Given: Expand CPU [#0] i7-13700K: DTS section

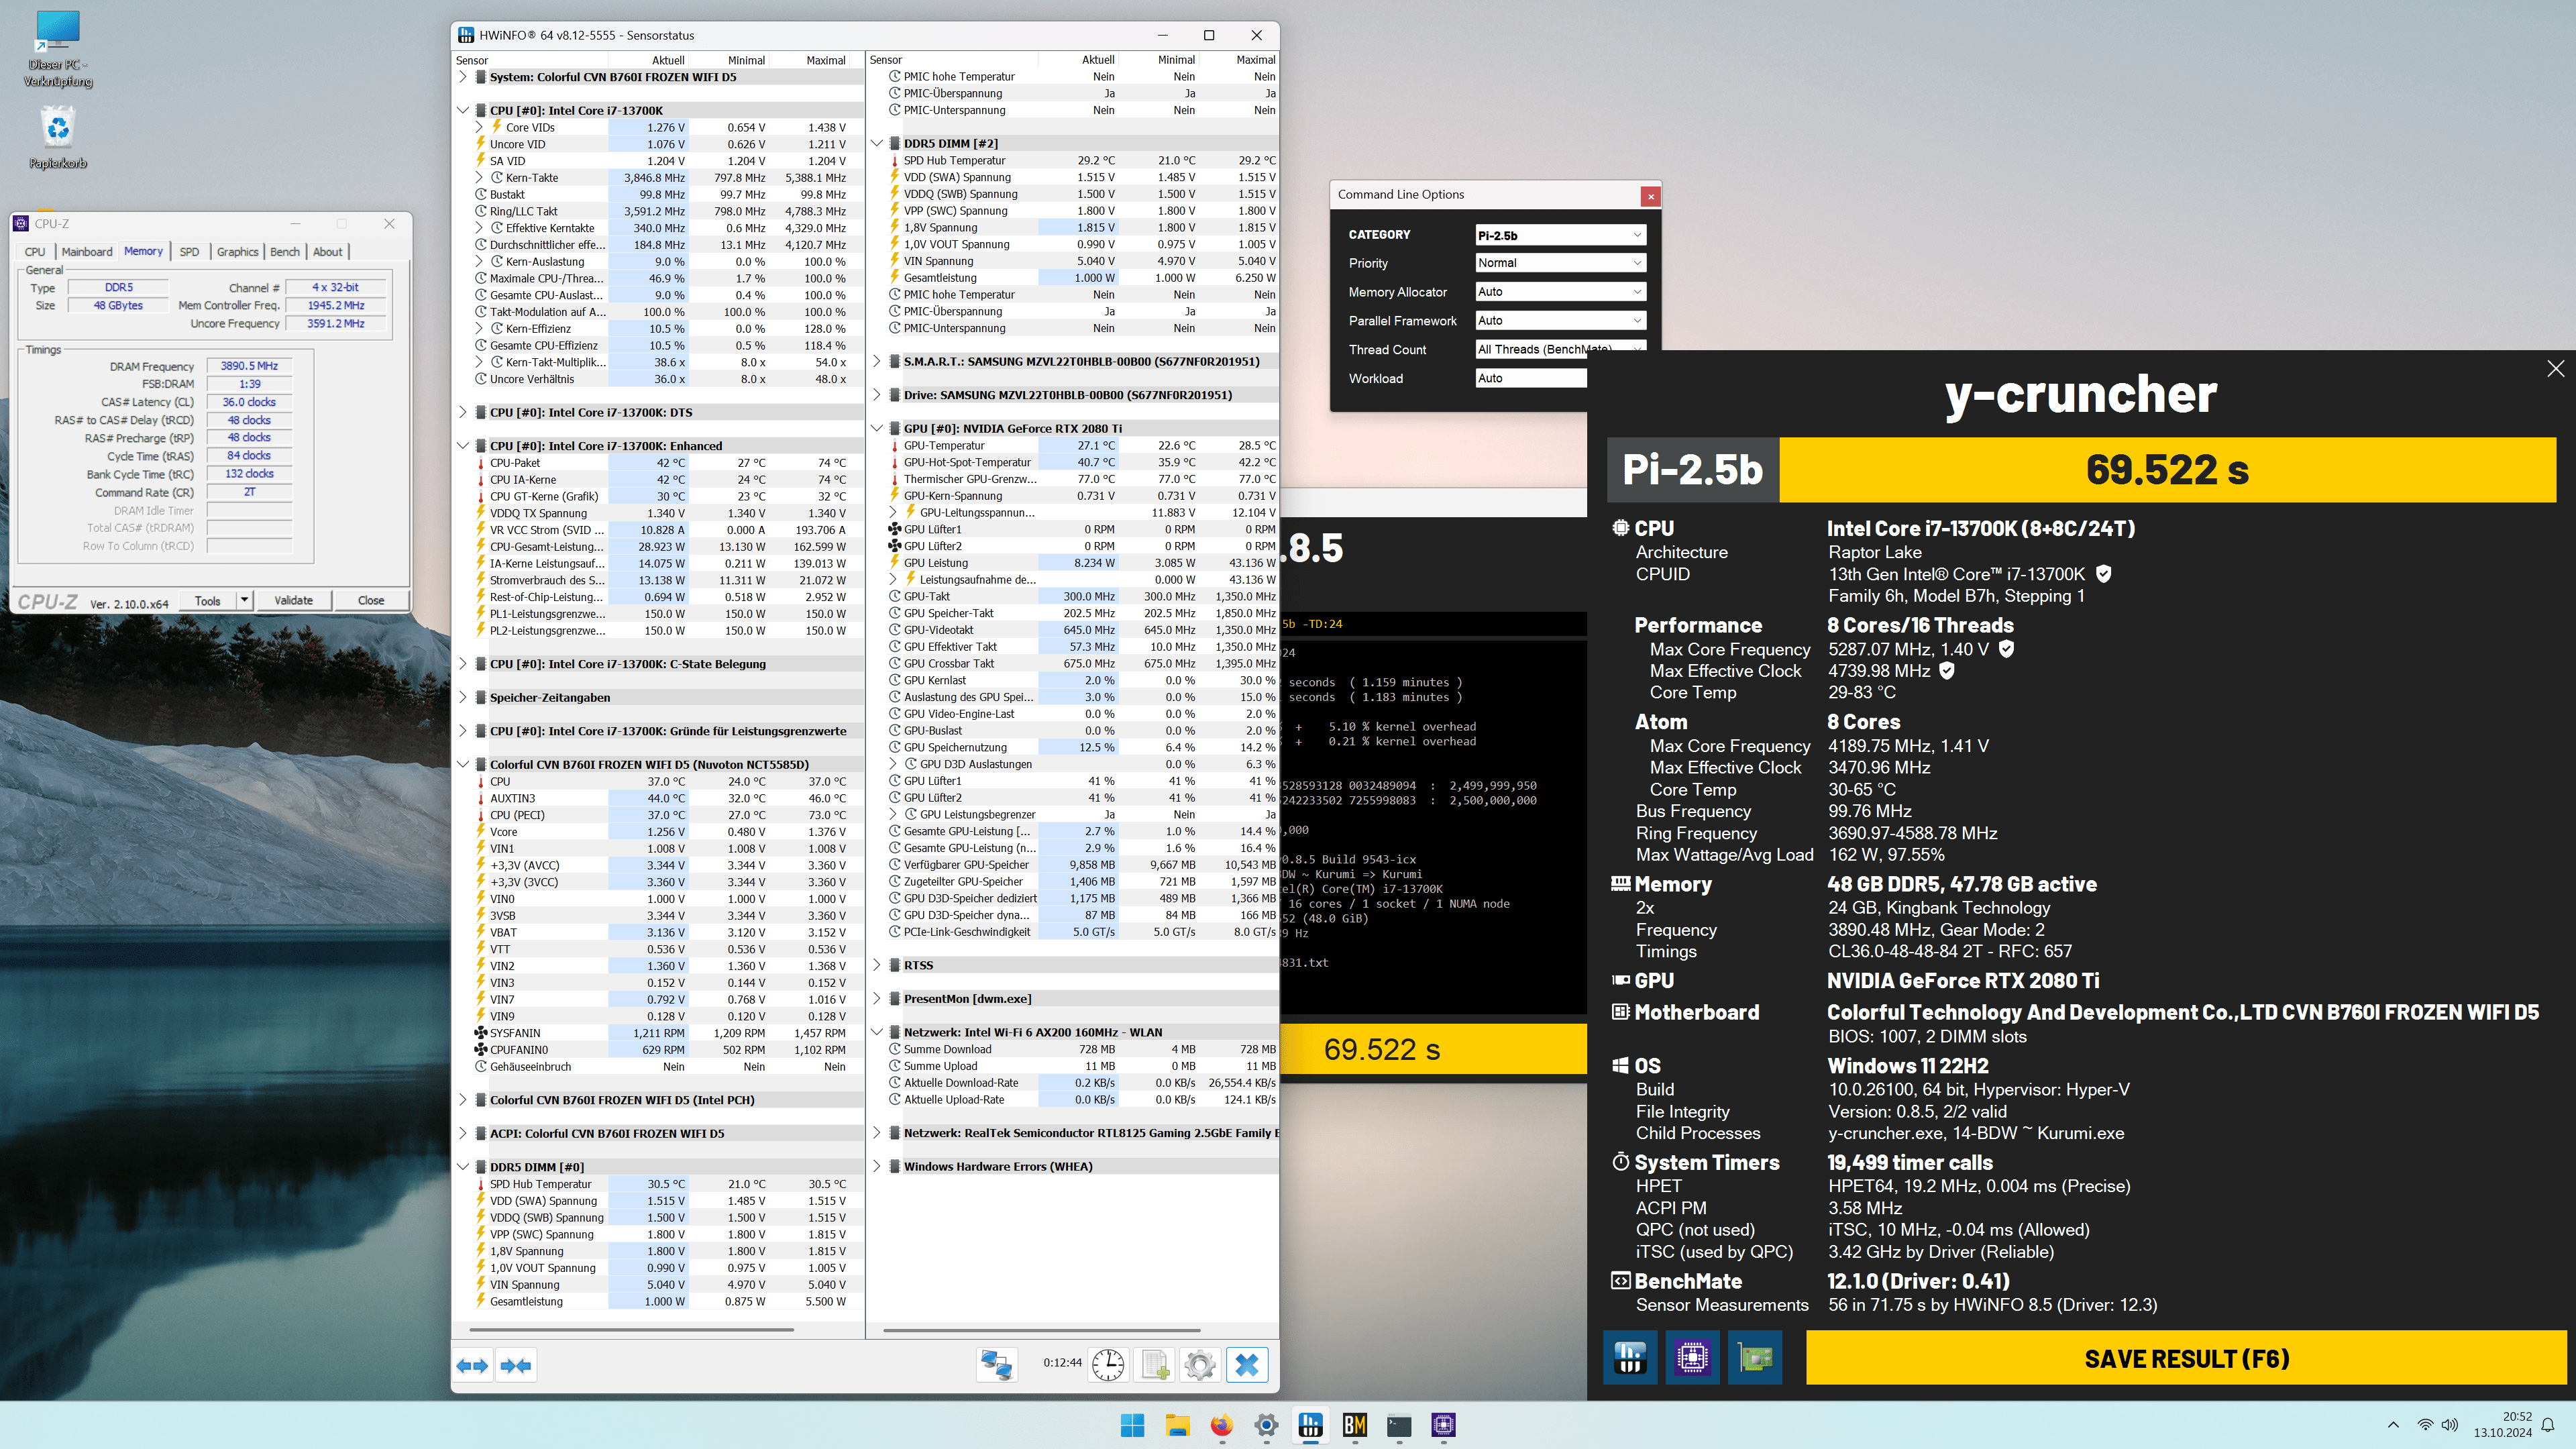Looking at the screenshot, I should 462,412.
